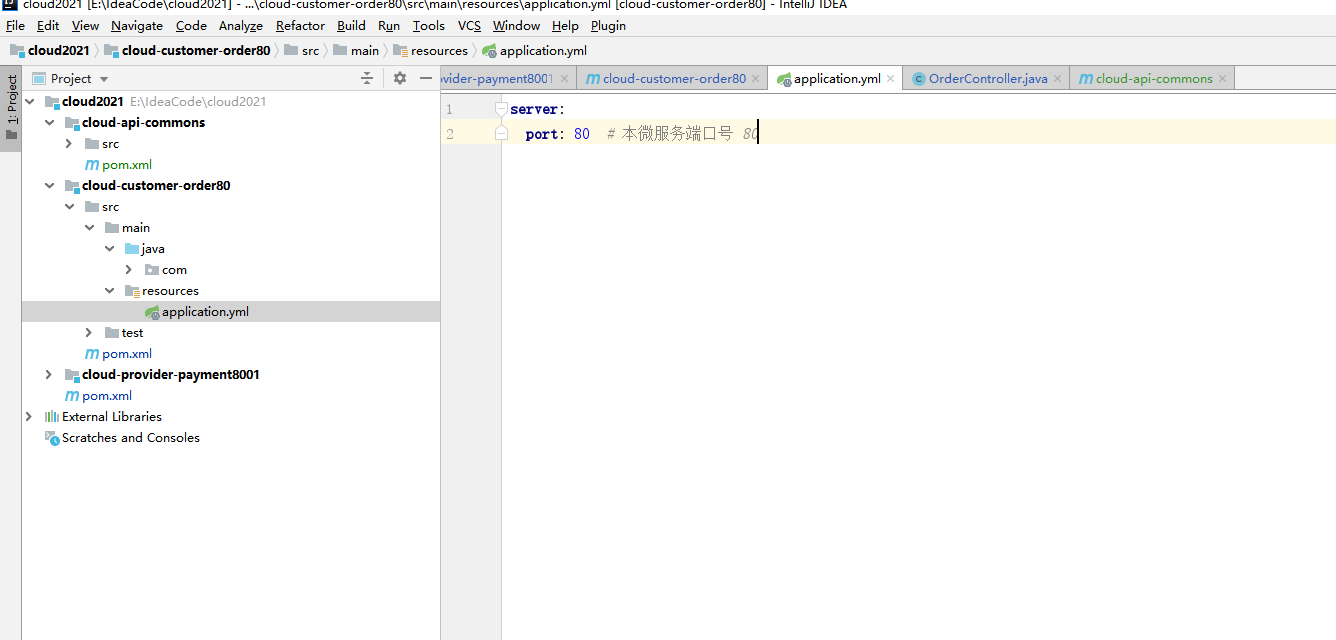Click the Collapse All icon in Project panel

[367, 78]
